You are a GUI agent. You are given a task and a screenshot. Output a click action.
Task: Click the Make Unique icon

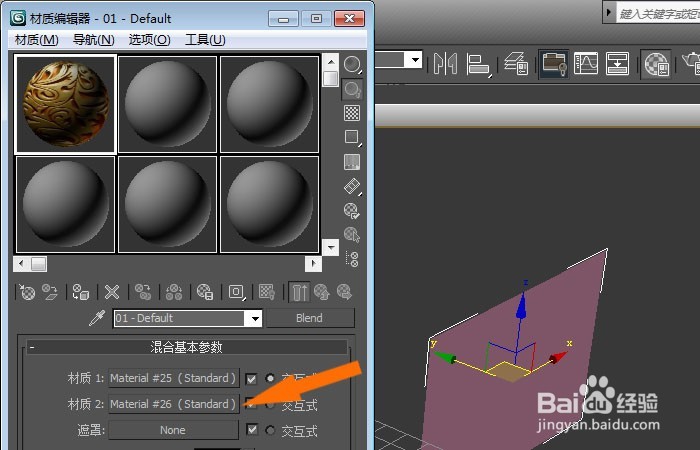174,292
